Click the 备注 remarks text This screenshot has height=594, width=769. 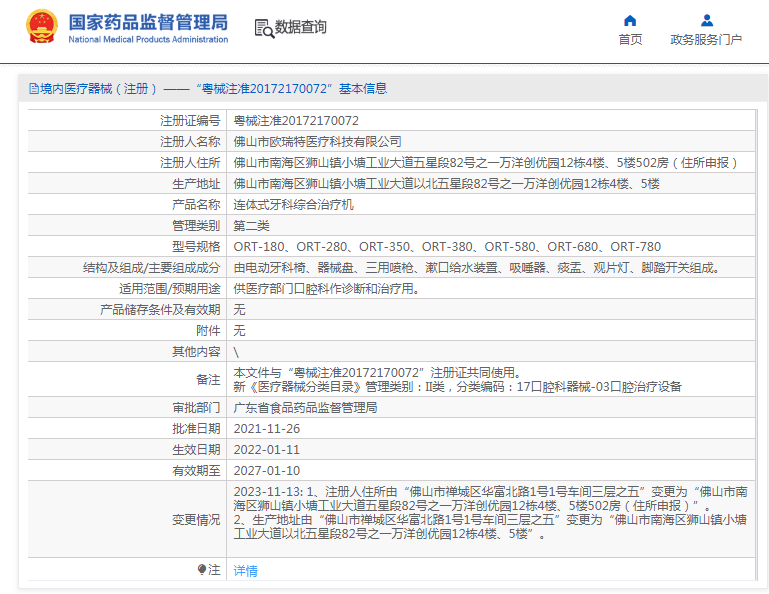tap(458, 380)
